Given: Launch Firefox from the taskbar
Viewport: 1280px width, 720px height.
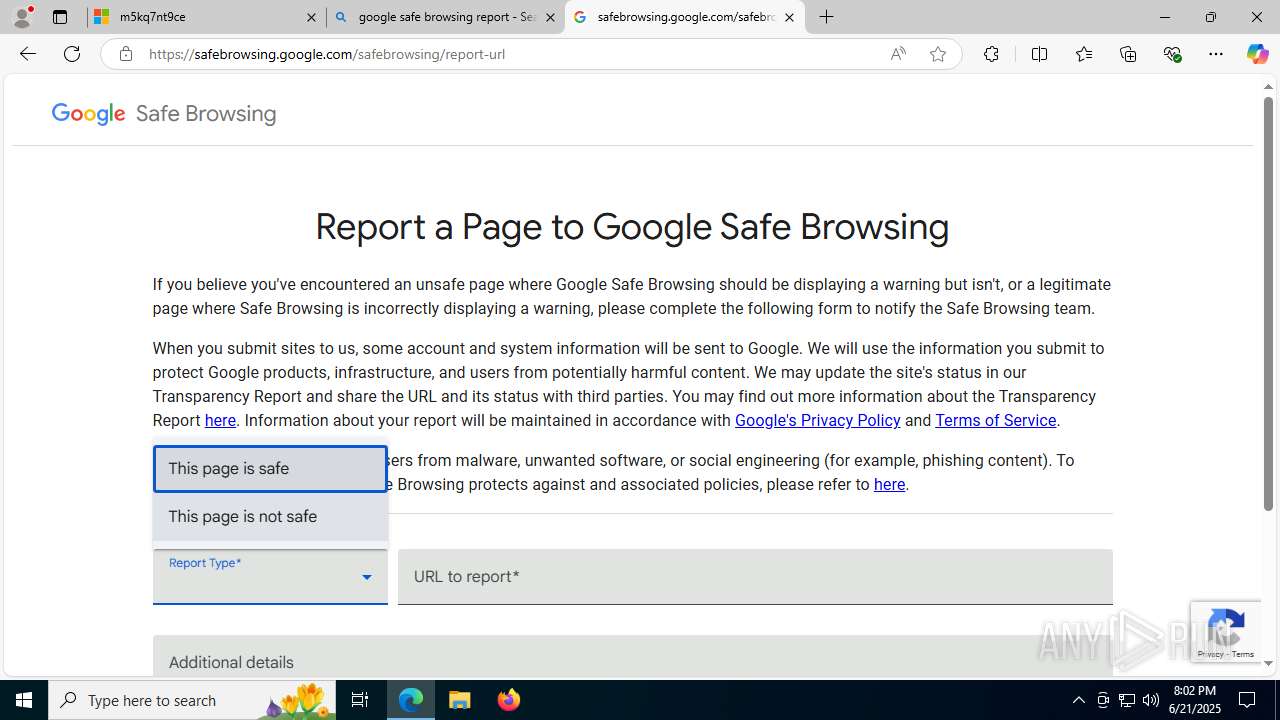Looking at the screenshot, I should [x=509, y=700].
